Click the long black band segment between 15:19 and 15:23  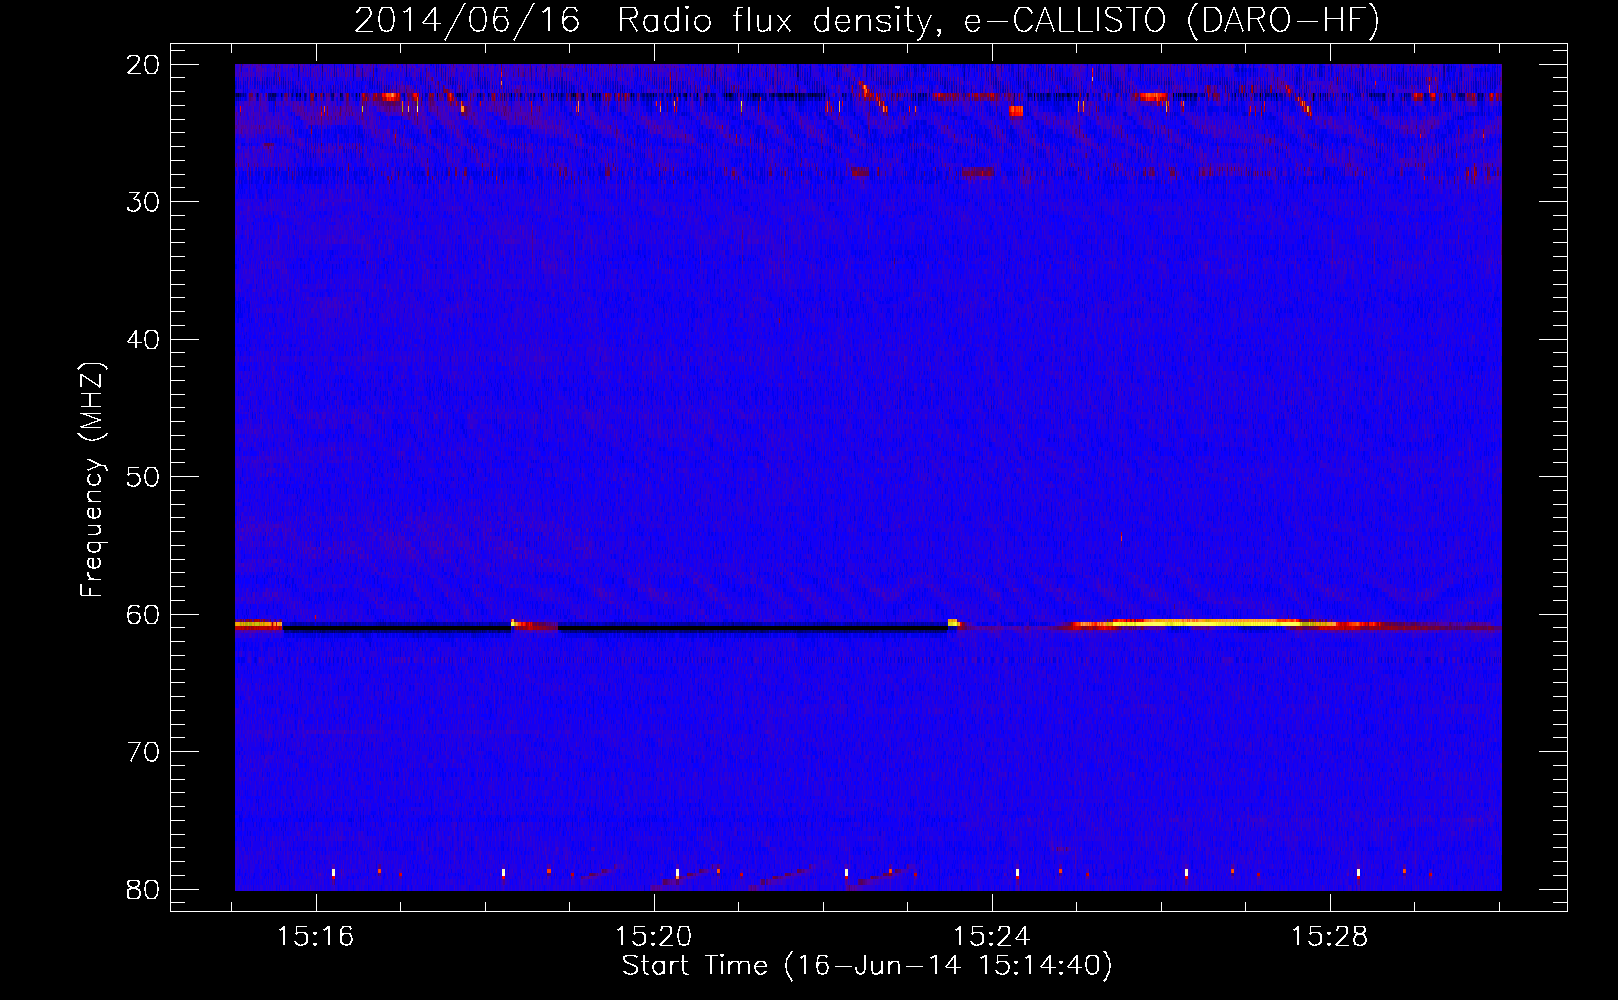click(x=753, y=628)
